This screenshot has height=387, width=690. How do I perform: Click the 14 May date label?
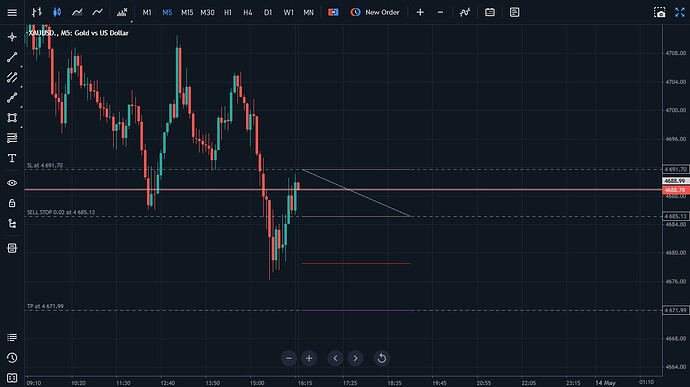pyautogui.click(x=606, y=383)
